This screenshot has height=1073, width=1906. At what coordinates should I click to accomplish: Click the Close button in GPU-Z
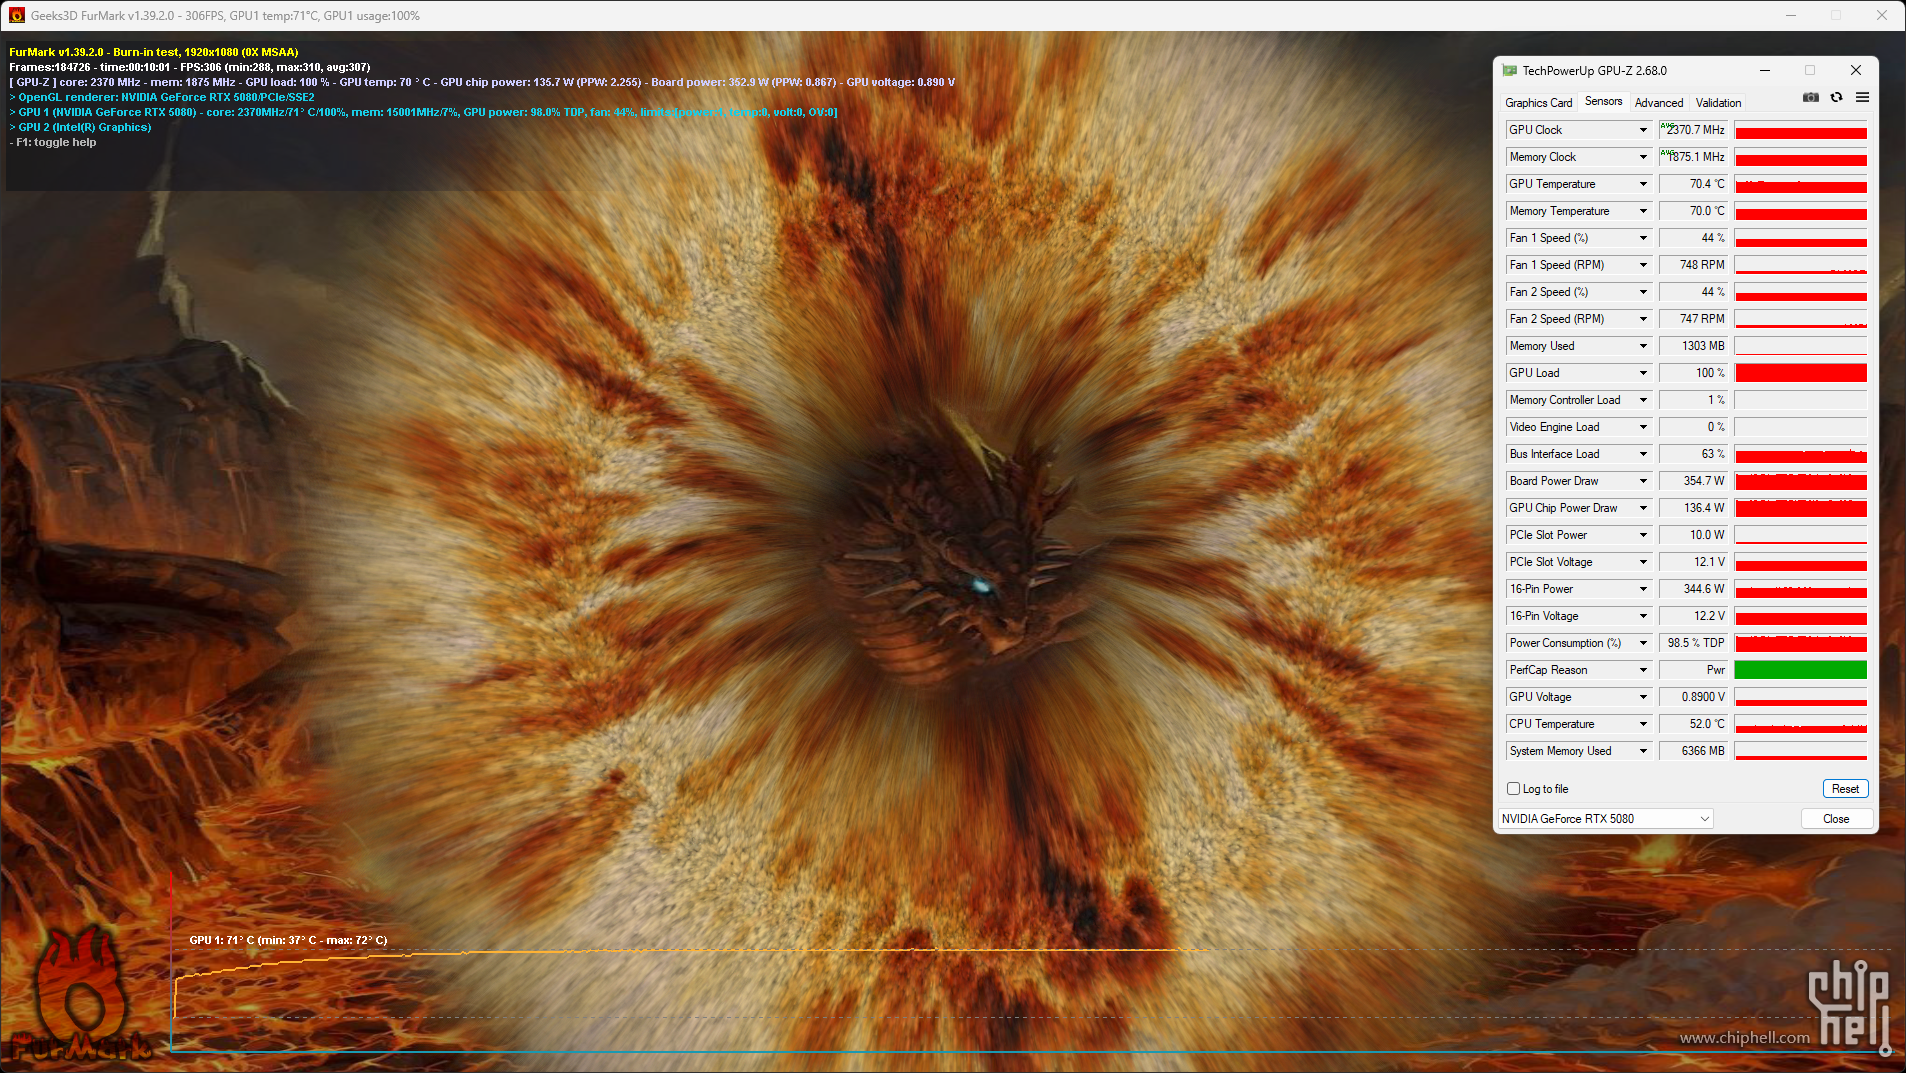pos(1836,819)
